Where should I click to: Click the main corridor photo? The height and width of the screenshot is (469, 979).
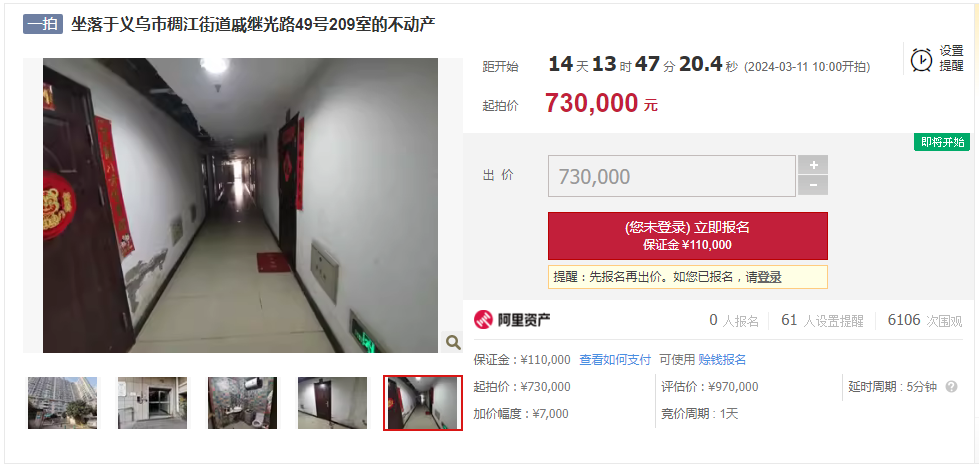point(240,205)
